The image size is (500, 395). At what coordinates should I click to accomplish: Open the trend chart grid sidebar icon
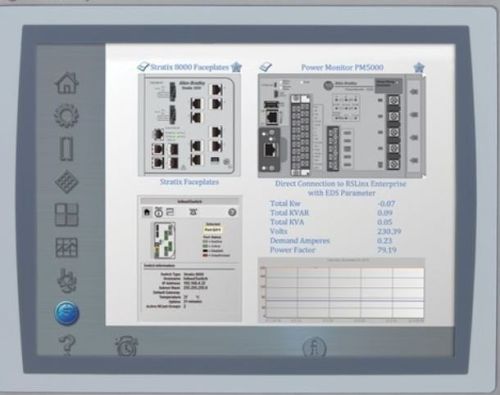click(x=67, y=247)
